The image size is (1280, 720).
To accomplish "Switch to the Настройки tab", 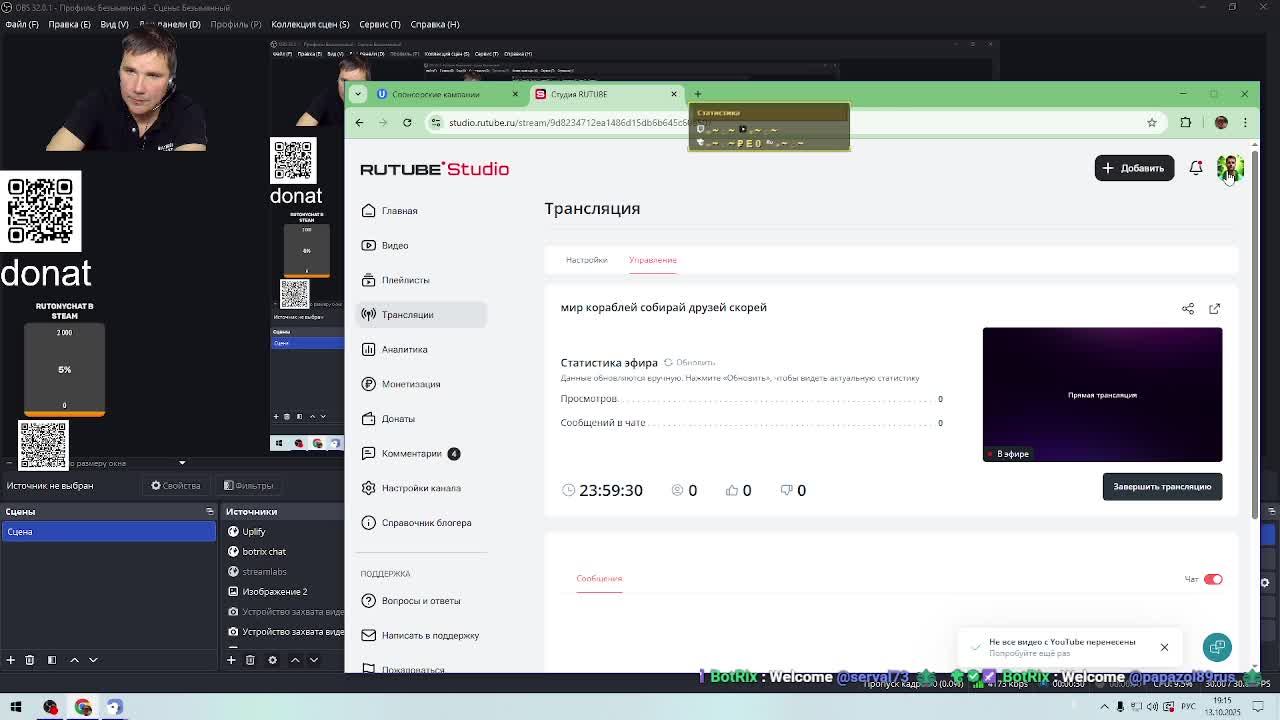I will click(x=586, y=260).
